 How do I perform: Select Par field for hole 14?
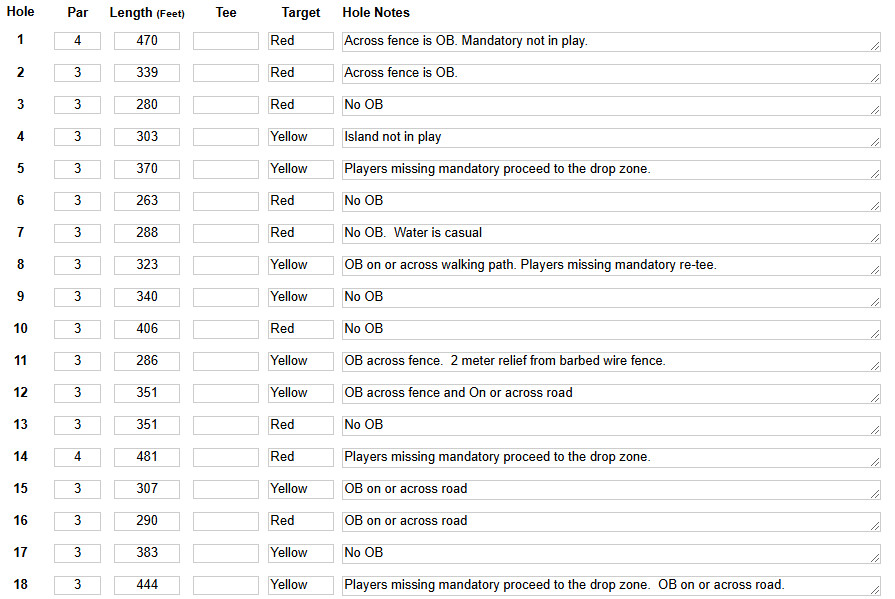point(78,457)
